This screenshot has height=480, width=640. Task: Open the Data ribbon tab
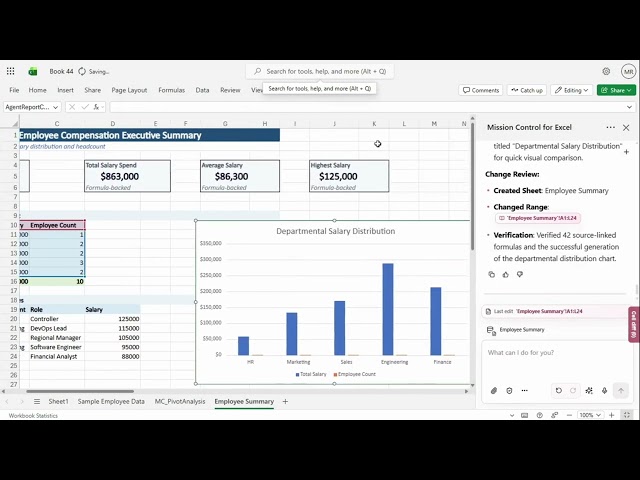pyautogui.click(x=202, y=90)
